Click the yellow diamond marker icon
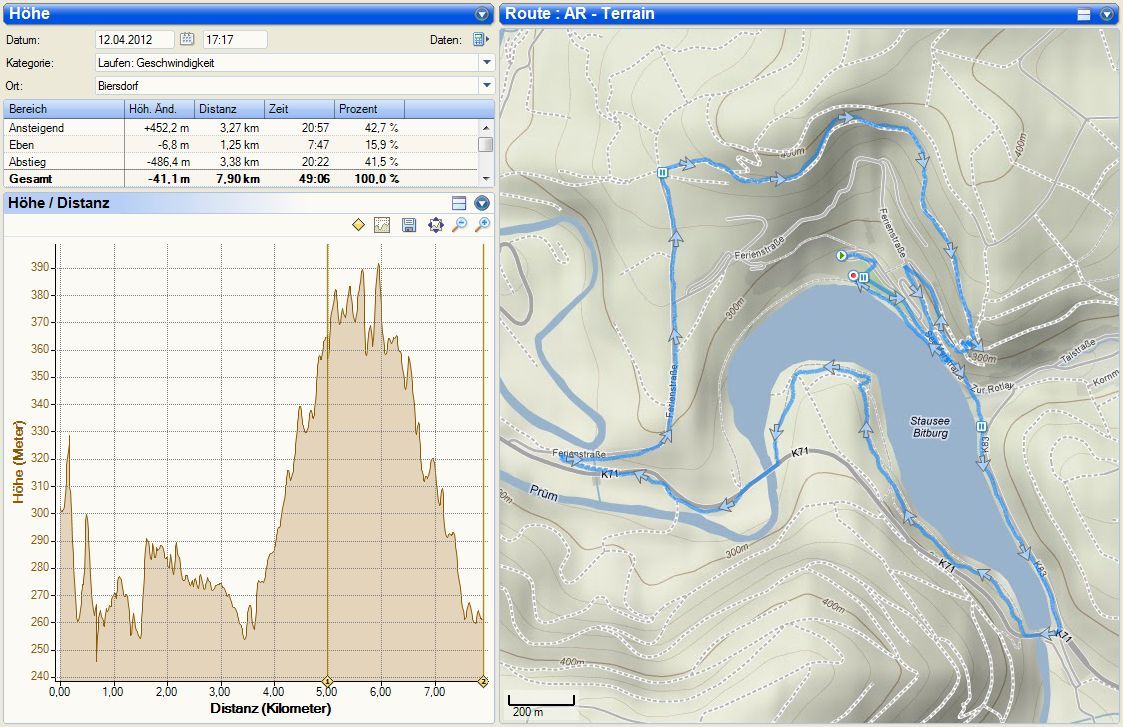The image size is (1123, 727). 358,226
